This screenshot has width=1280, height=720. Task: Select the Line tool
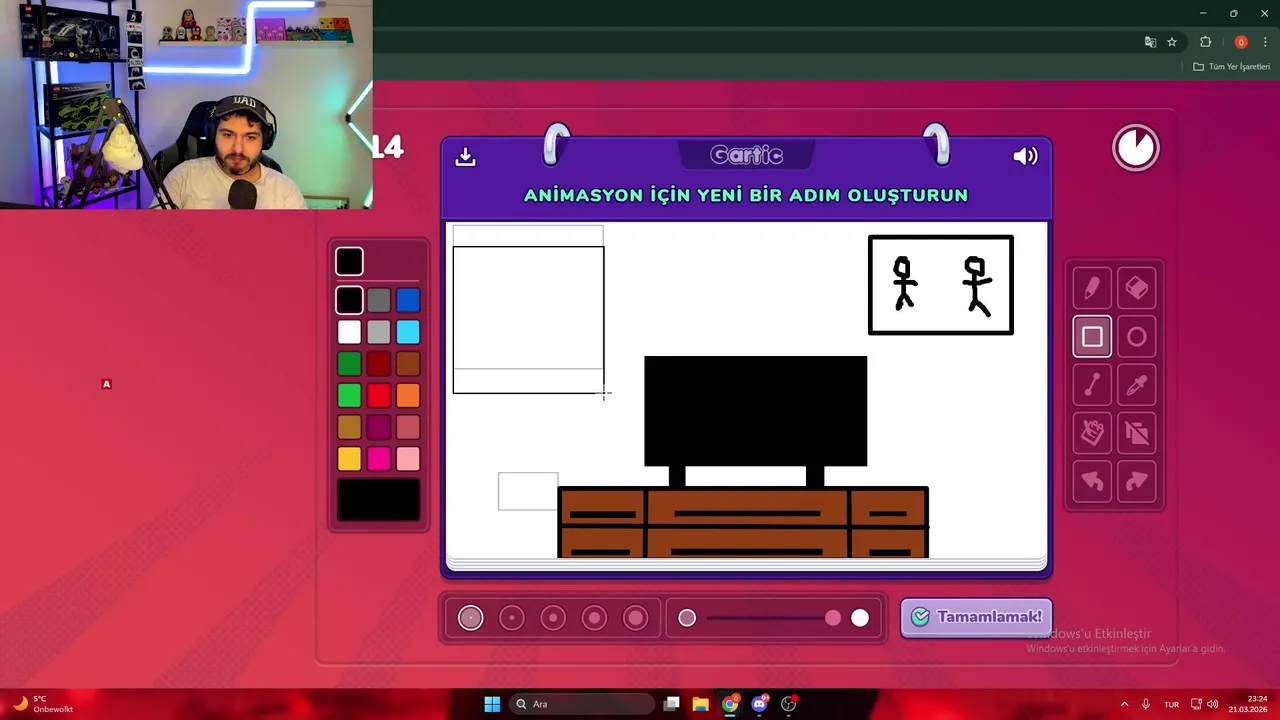[x=1092, y=385]
